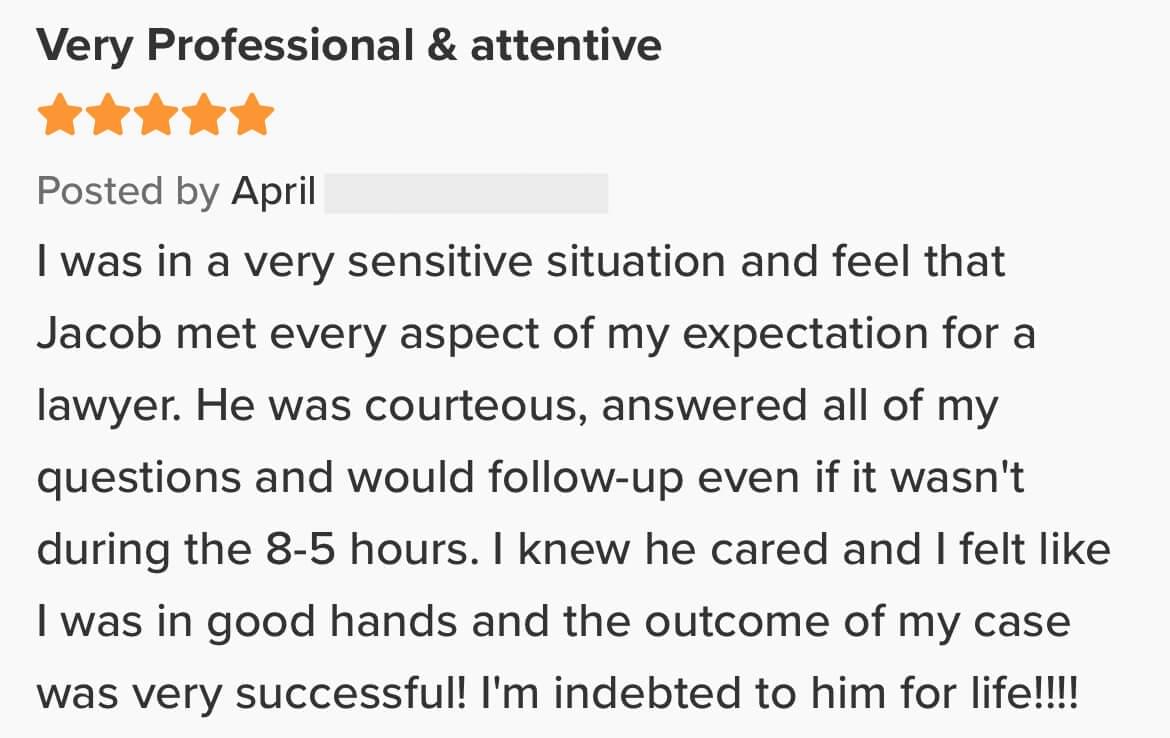Click the review title "Very Professional & attentive"
The image size is (1170, 738).
click(x=349, y=46)
